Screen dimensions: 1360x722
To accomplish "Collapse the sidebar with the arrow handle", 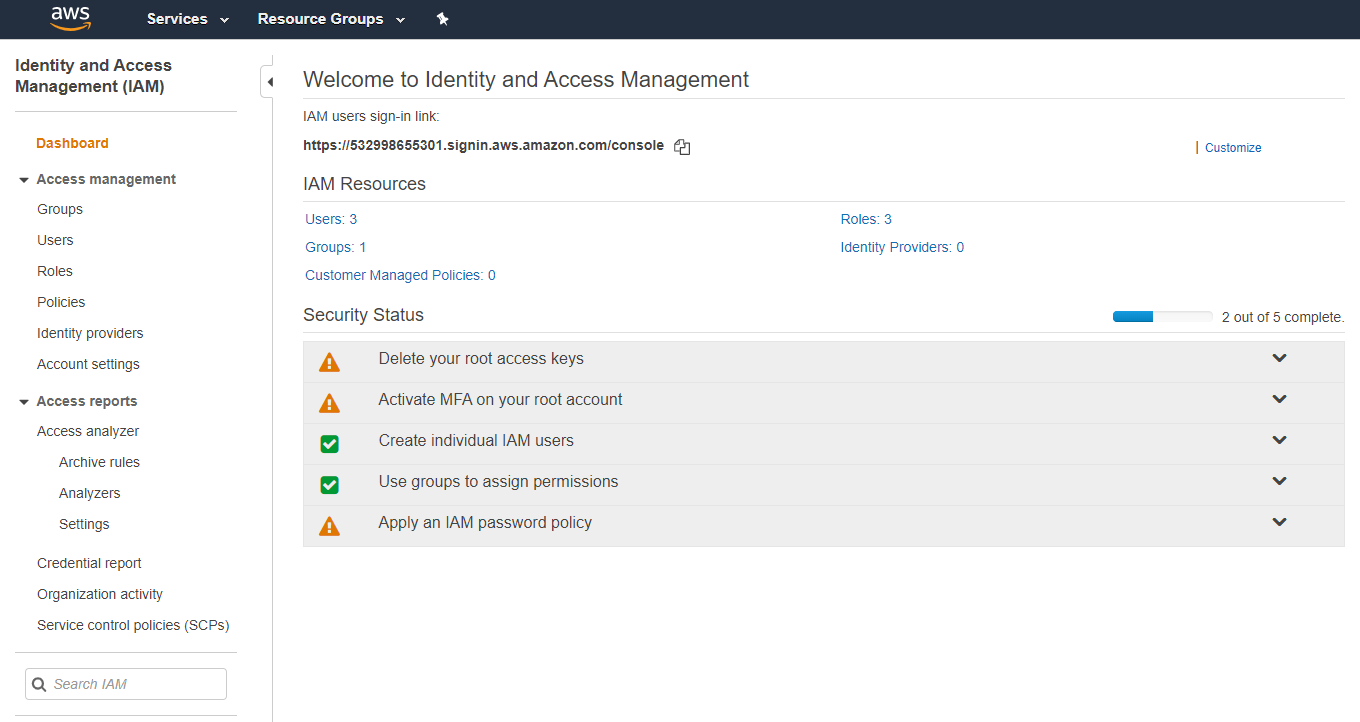I will click(268, 82).
